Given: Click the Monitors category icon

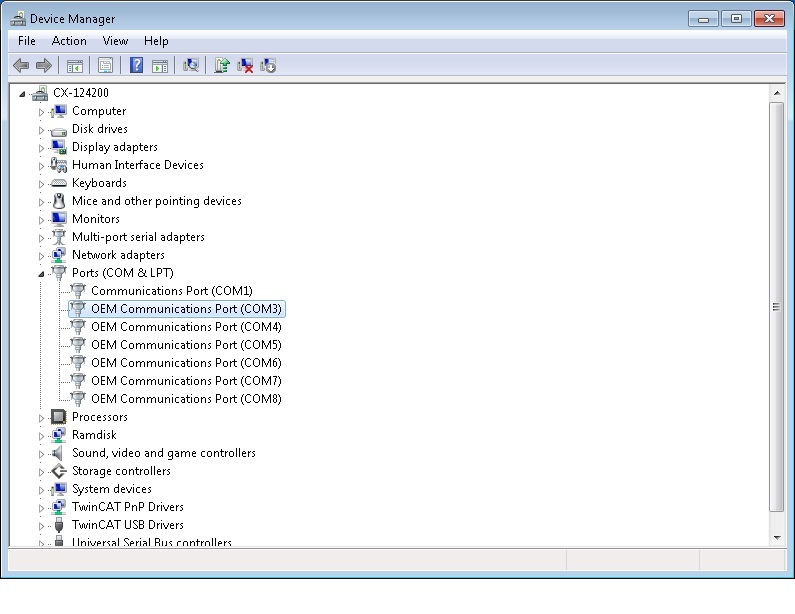Looking at the screenshot, I should (59, 219).
